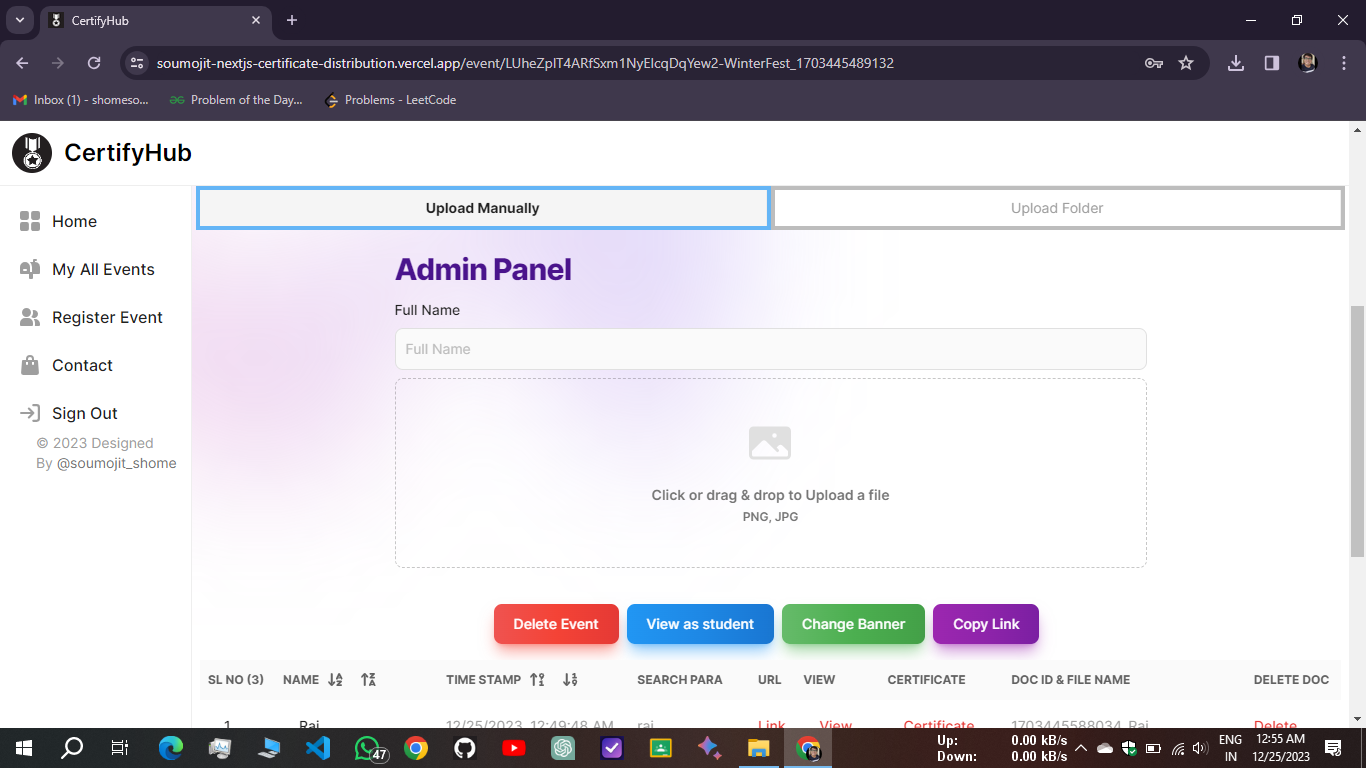Screen dimensions: 1366x768
Task: Open the Chrome three-dot menu
Action: click(1344, 63)
